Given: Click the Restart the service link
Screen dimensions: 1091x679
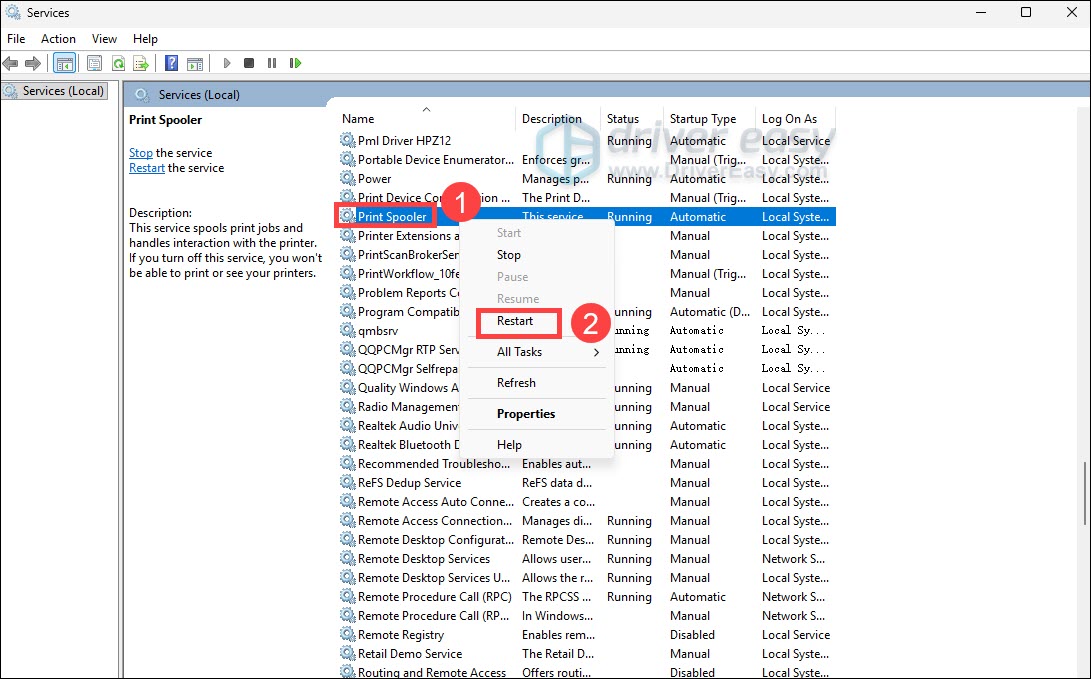Looking at the screenshot, I should click(x=147, y=168).
